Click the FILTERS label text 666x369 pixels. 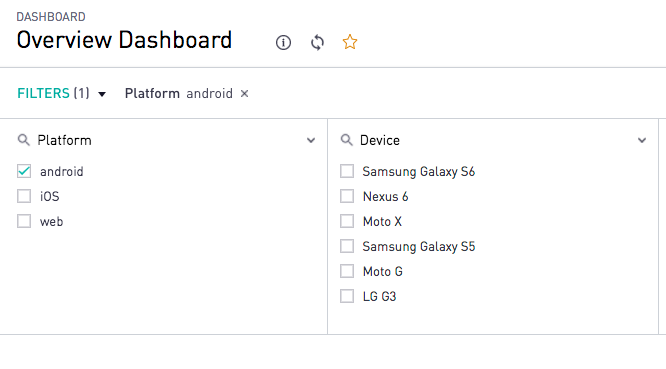point(43,93)
